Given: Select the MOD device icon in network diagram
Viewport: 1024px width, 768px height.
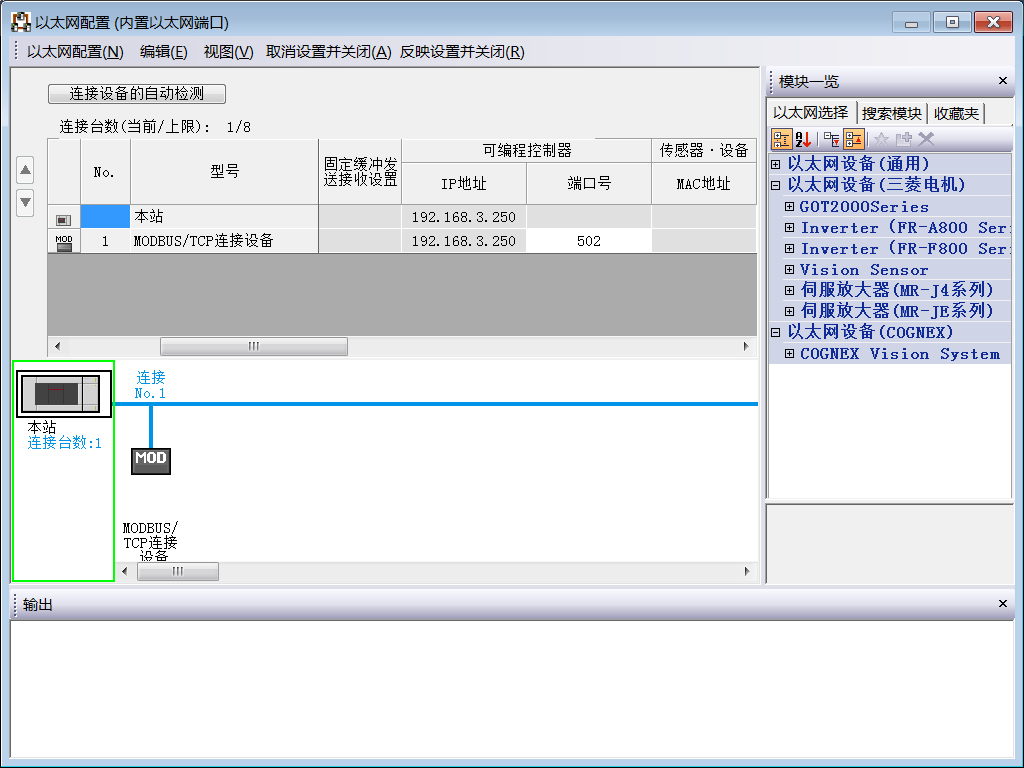Looking at the screenshot, I should pyautogui.click(x=151, y=459).
